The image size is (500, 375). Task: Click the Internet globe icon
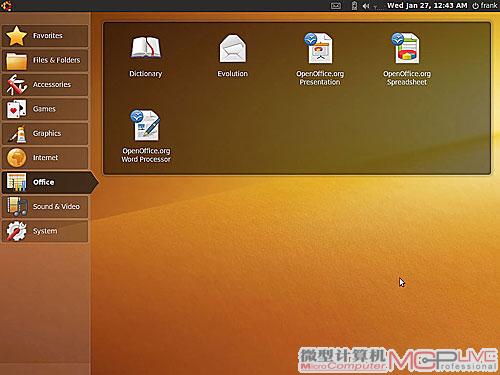point(17,158)
